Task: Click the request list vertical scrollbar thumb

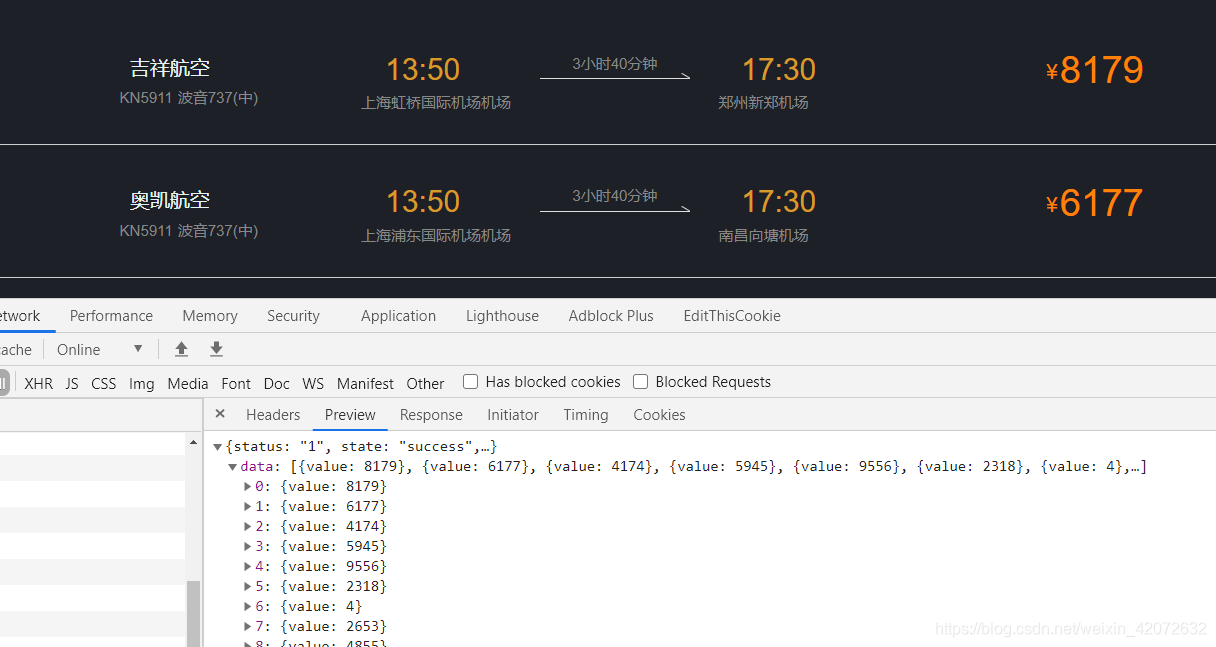Action: click(x=193, y=613)
